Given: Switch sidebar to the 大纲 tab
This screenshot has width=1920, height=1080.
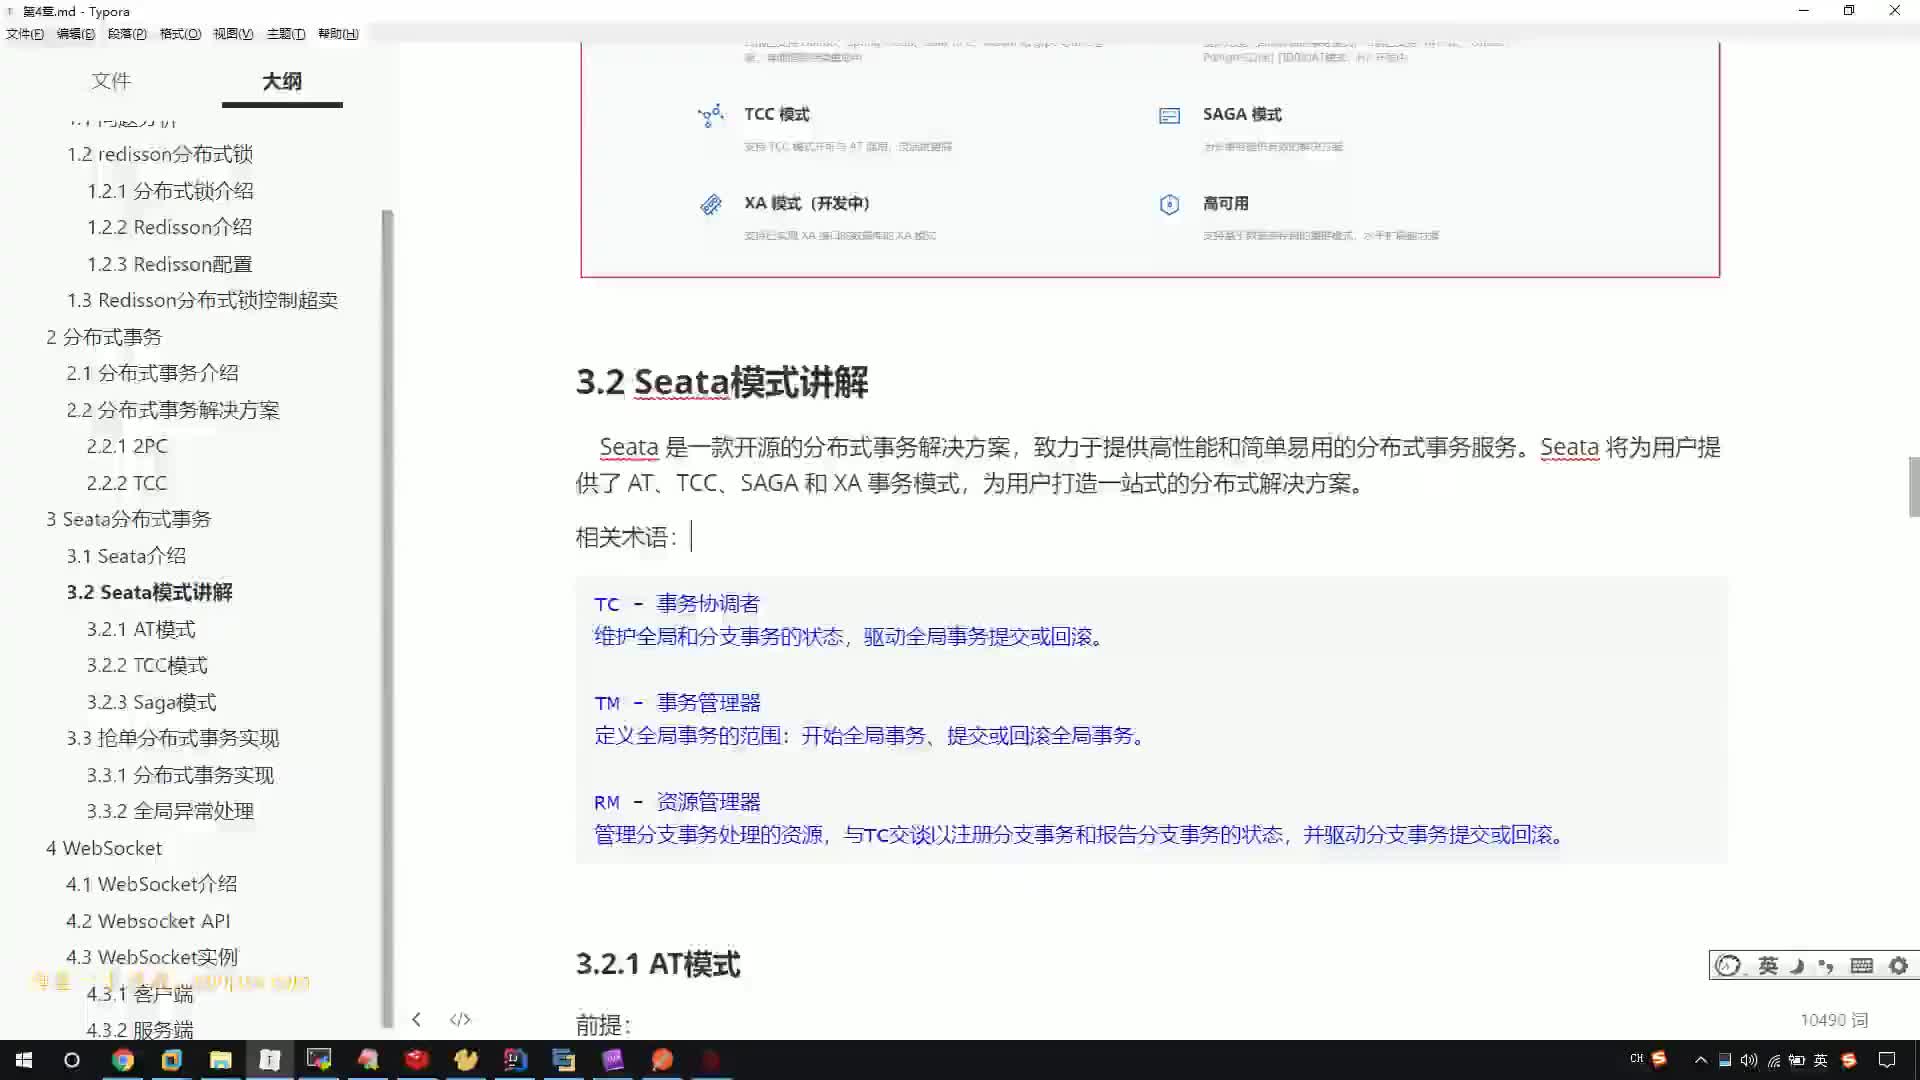Looking at the screenshot, I should (x=282, y=81).
